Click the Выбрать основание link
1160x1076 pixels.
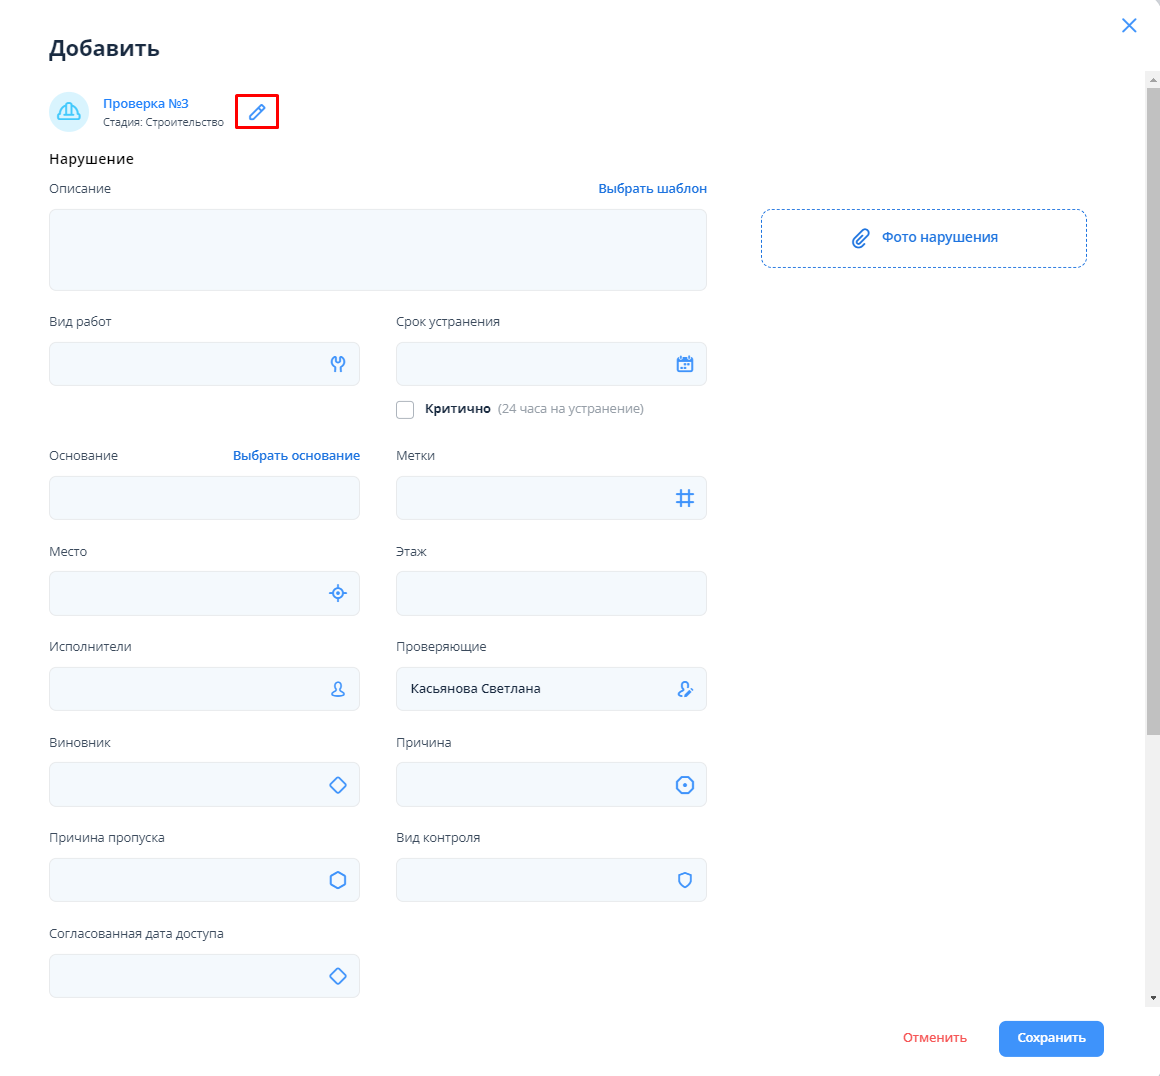coord(296,455)
